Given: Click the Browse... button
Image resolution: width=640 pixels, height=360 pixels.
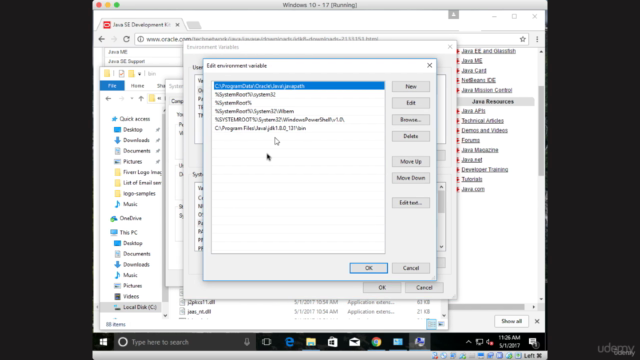Looking at the screenshot, I should coord(411,120).
